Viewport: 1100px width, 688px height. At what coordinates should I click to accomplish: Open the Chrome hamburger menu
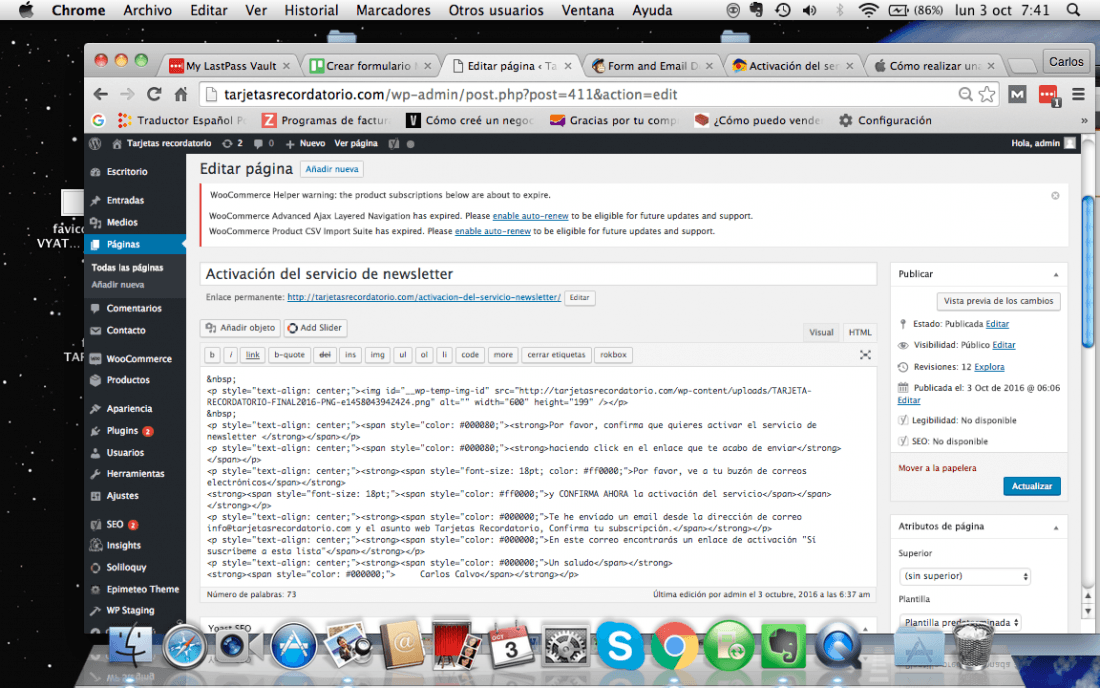(x=1078, y=94)
